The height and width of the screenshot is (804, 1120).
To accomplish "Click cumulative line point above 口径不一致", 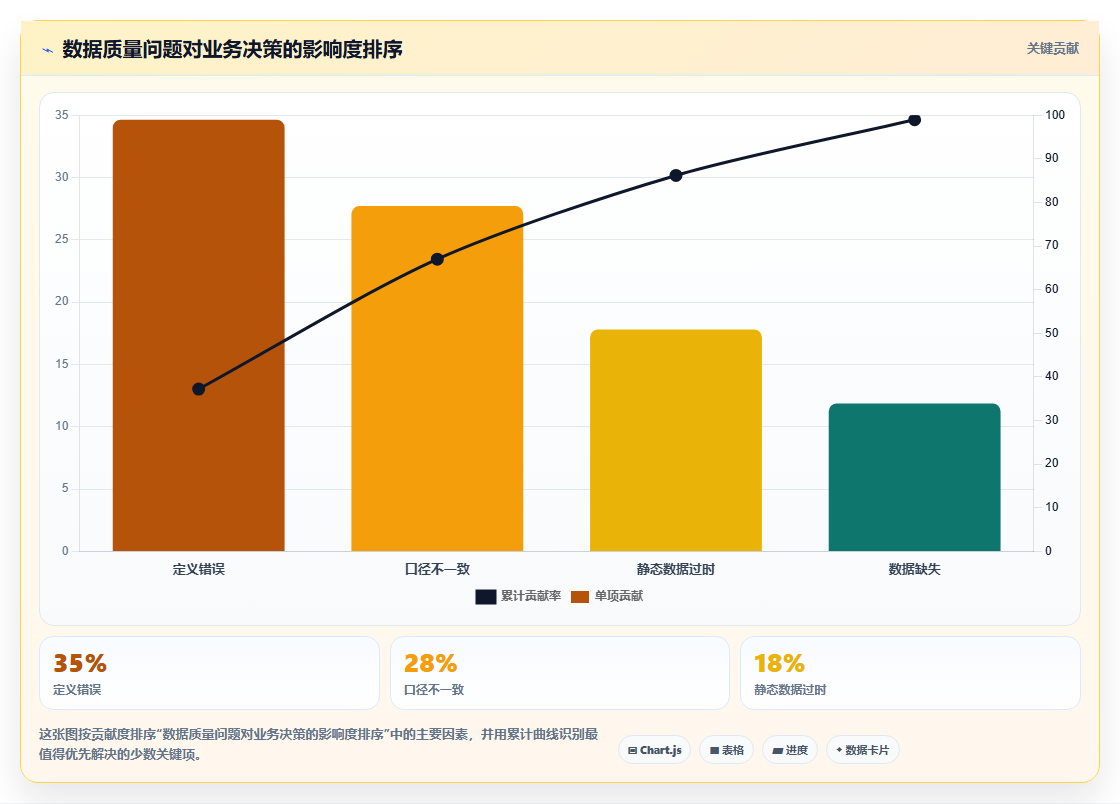I will [437, 259].
